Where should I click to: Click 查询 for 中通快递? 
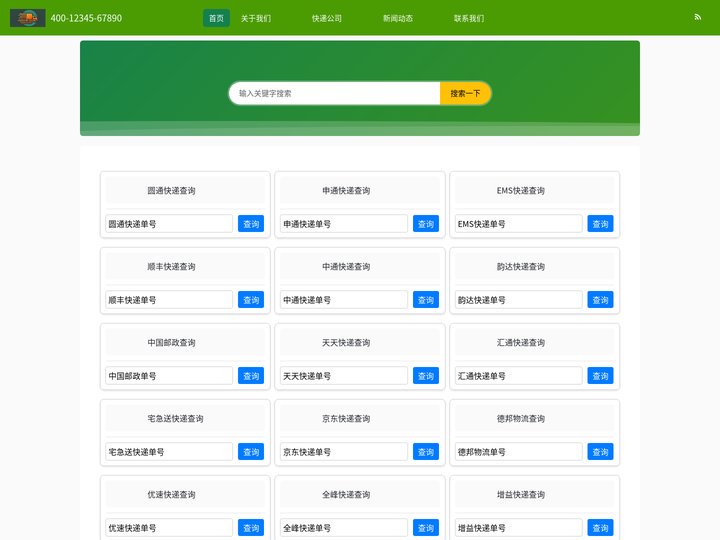(x=426, y=300)
